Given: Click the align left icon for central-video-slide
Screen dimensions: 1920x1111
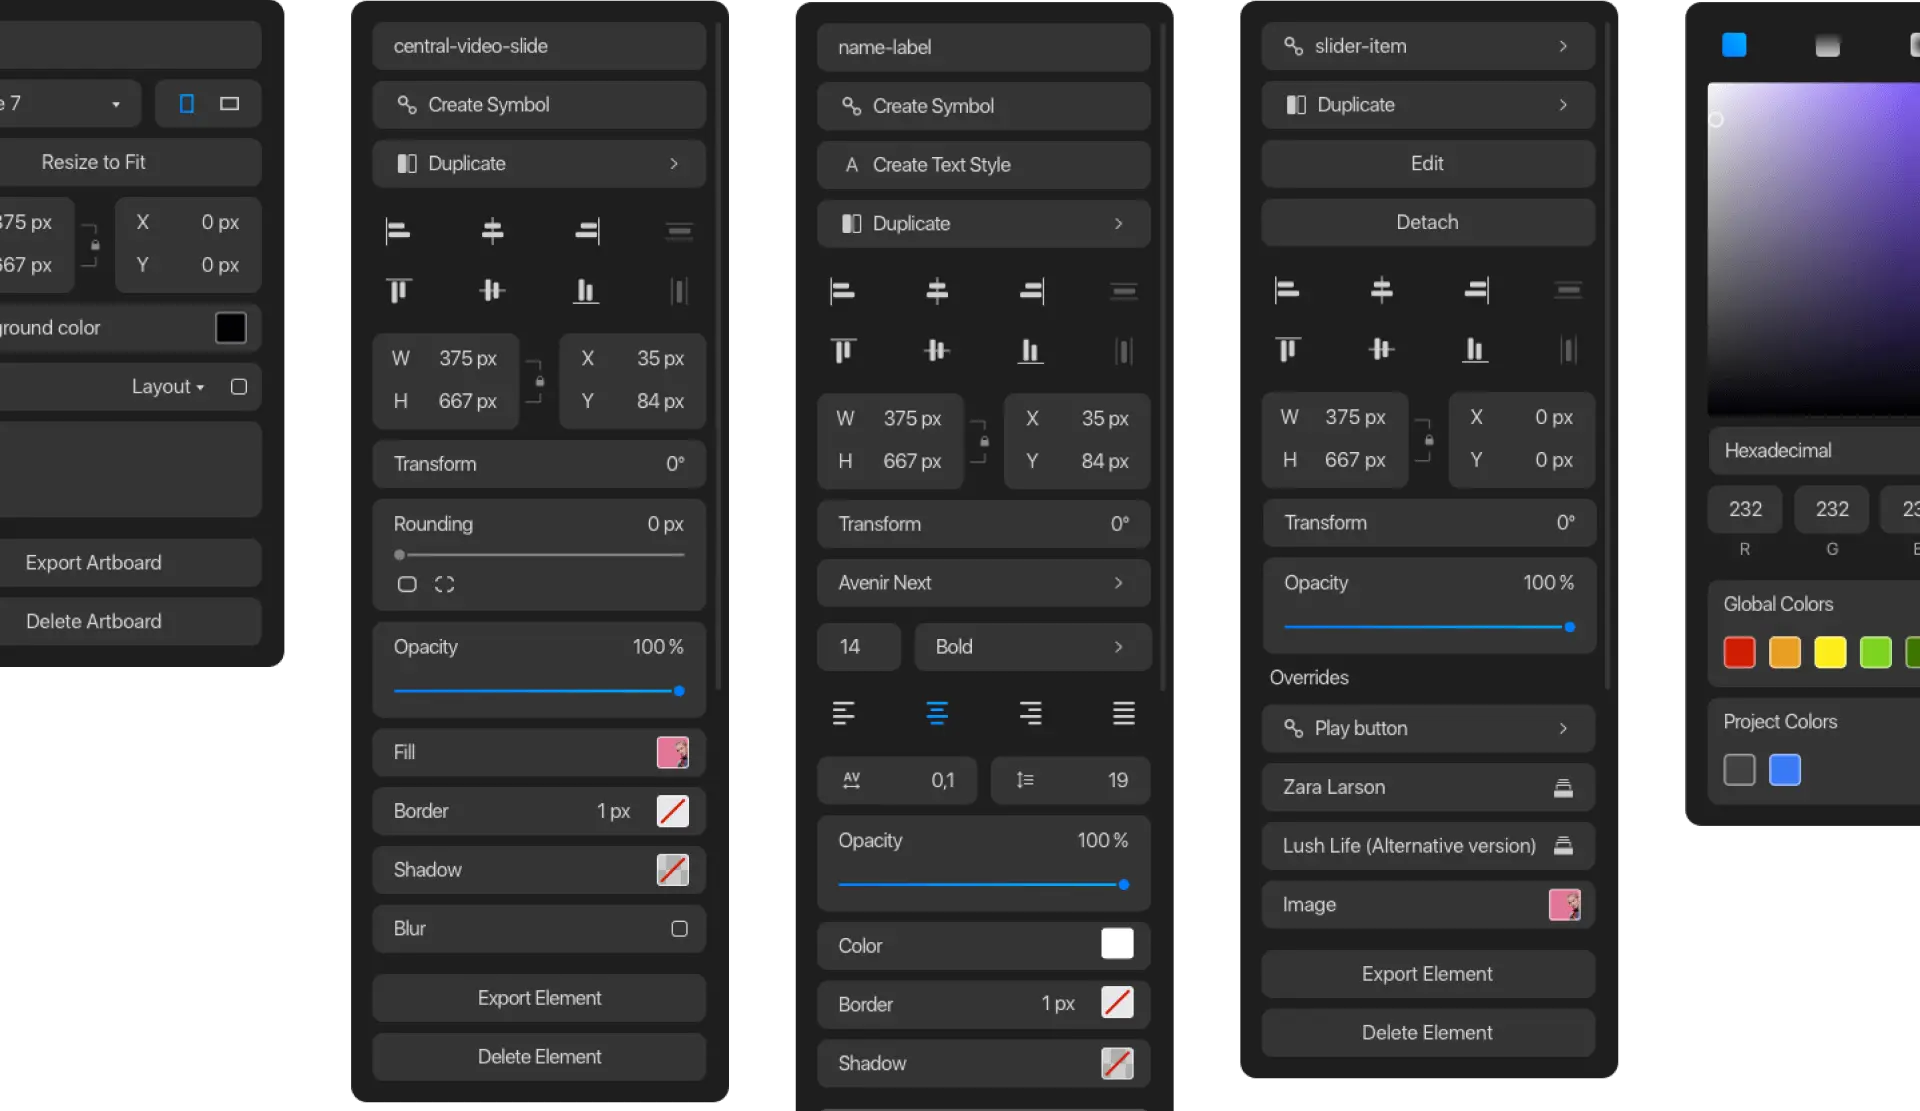Looking at the screenshot, I should tap(398, 230).
